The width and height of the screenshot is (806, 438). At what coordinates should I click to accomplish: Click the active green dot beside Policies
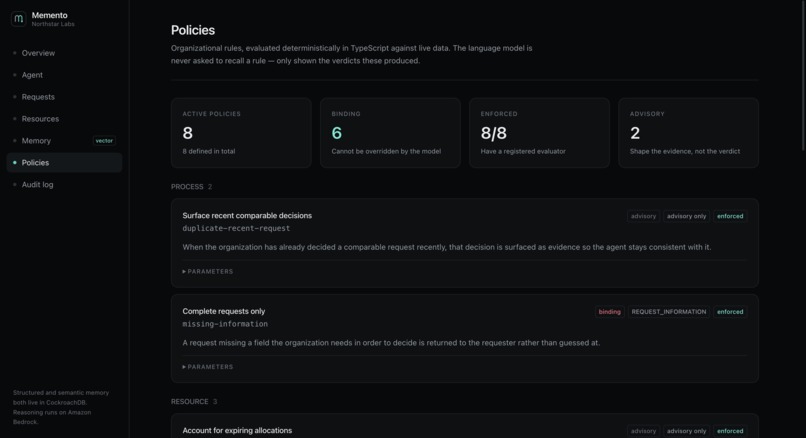tap(14, 162)
